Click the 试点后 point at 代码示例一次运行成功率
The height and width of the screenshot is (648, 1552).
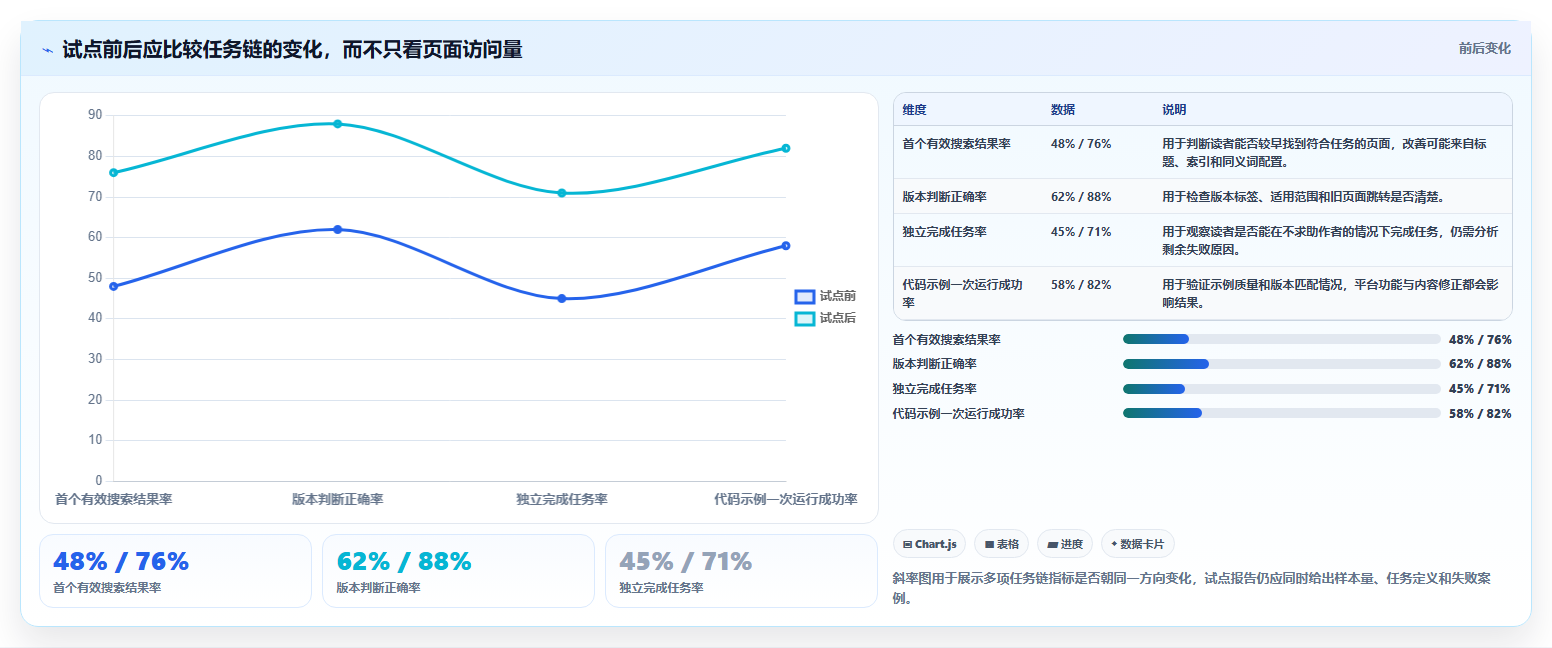click(x=786, y=148)
